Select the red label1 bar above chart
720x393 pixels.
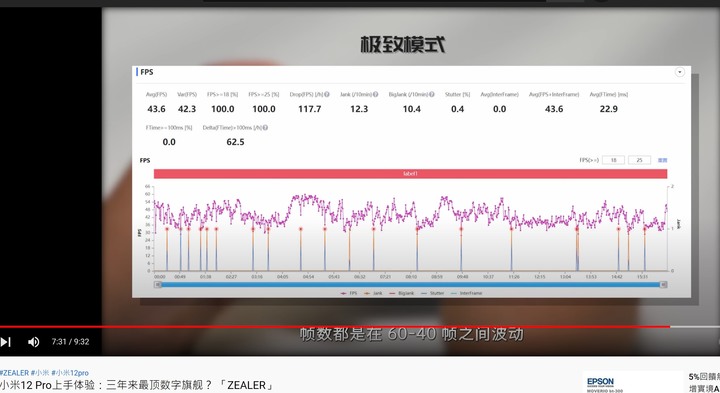(410, 174)
